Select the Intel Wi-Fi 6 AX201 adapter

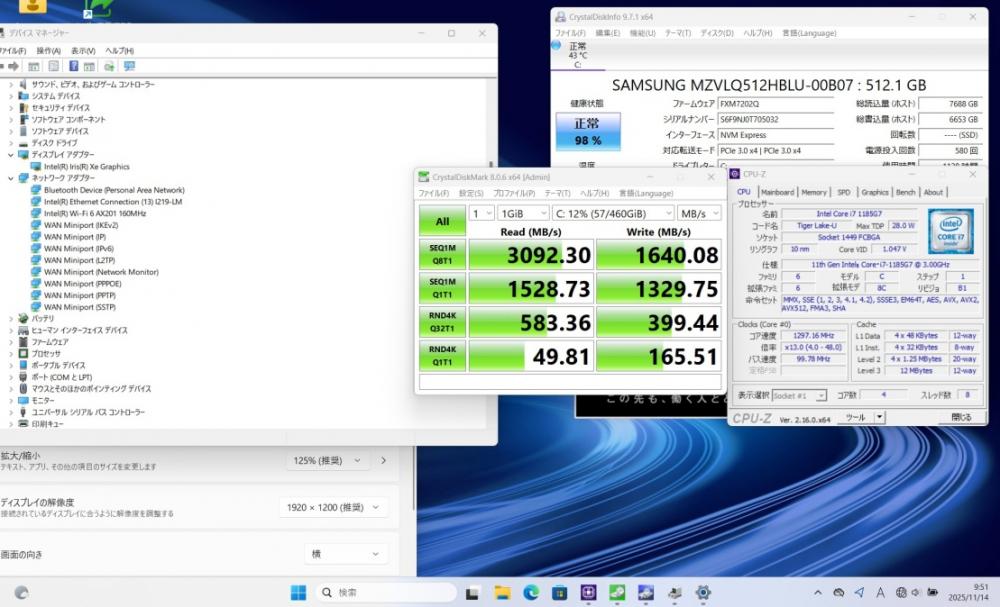click(95, 213)
